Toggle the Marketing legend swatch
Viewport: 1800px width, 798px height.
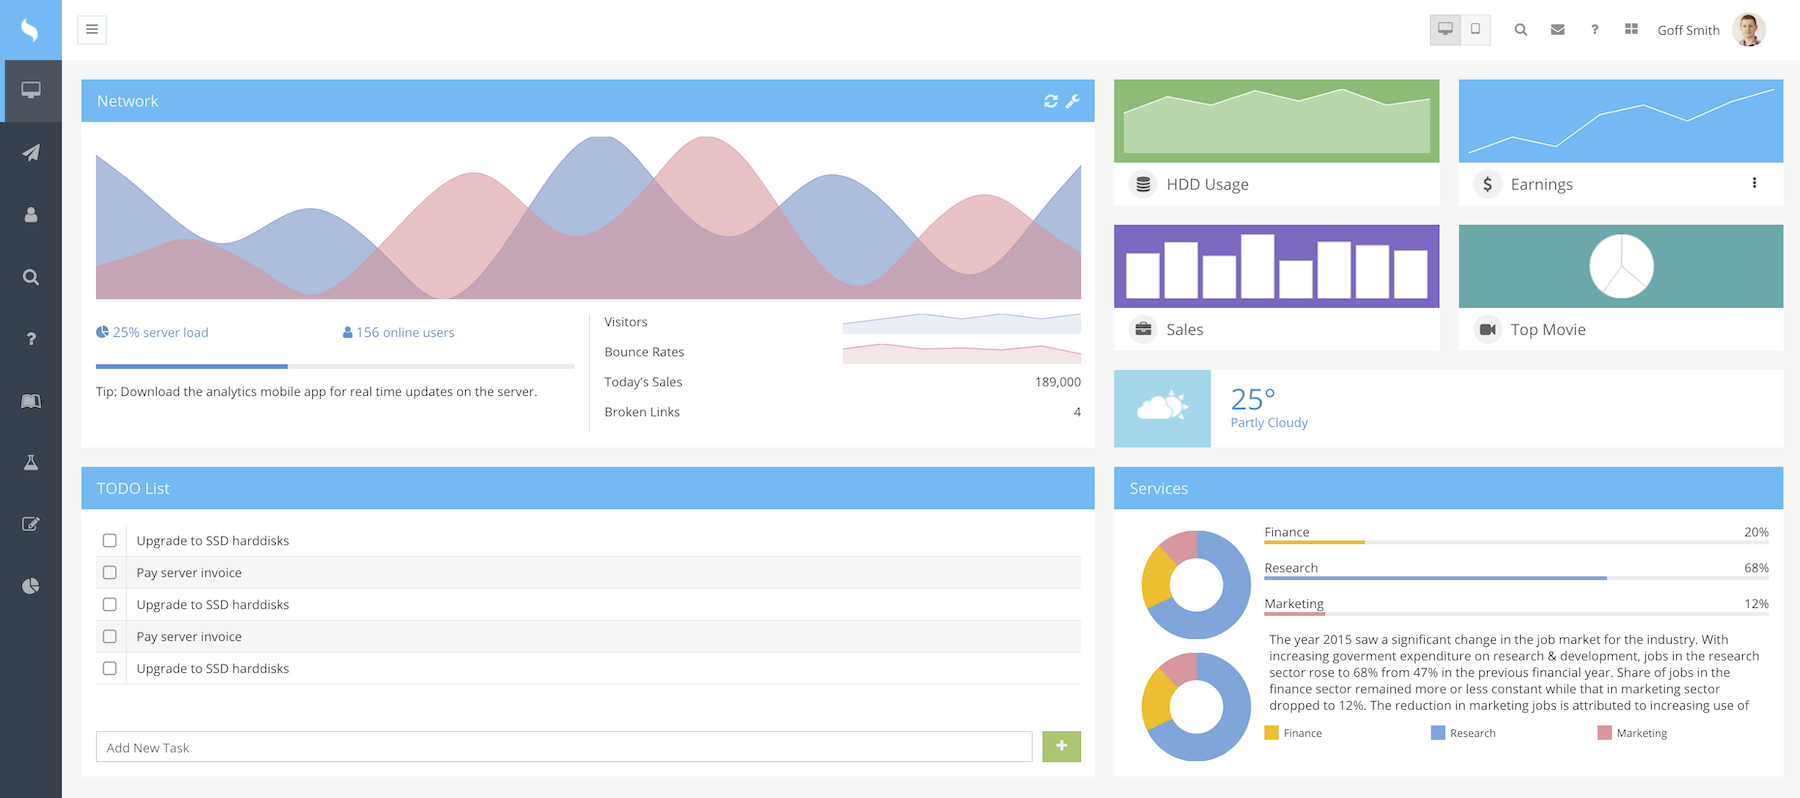pyautogui.click(x=1604, y=733)
